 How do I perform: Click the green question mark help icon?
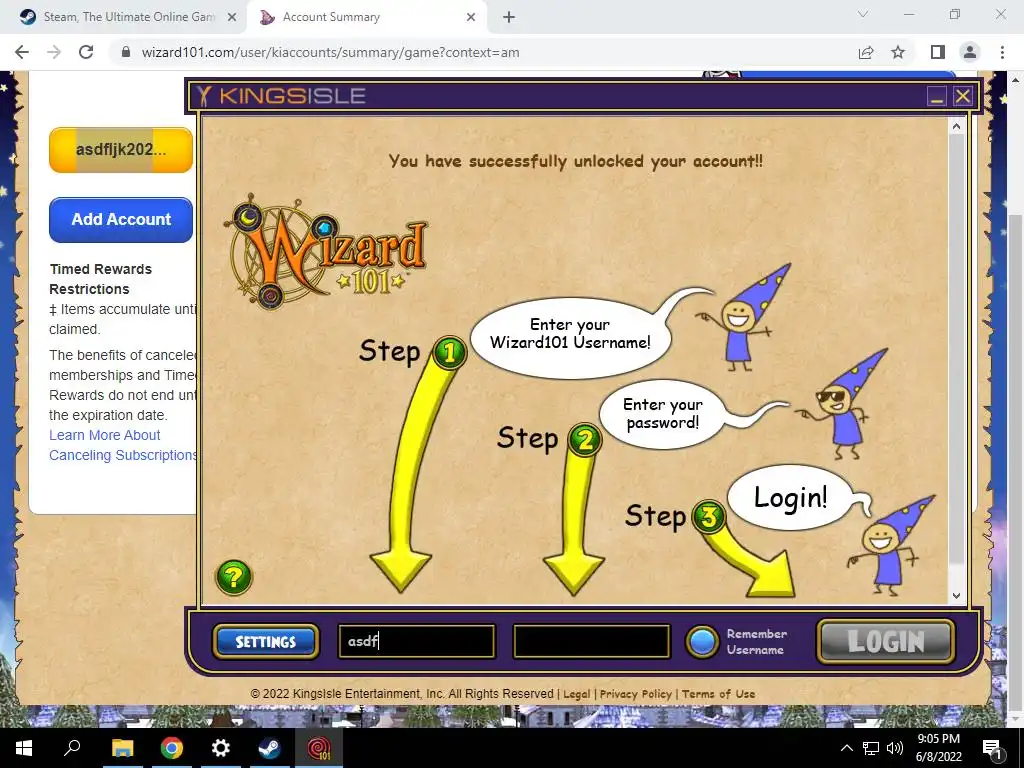[234, 577]
